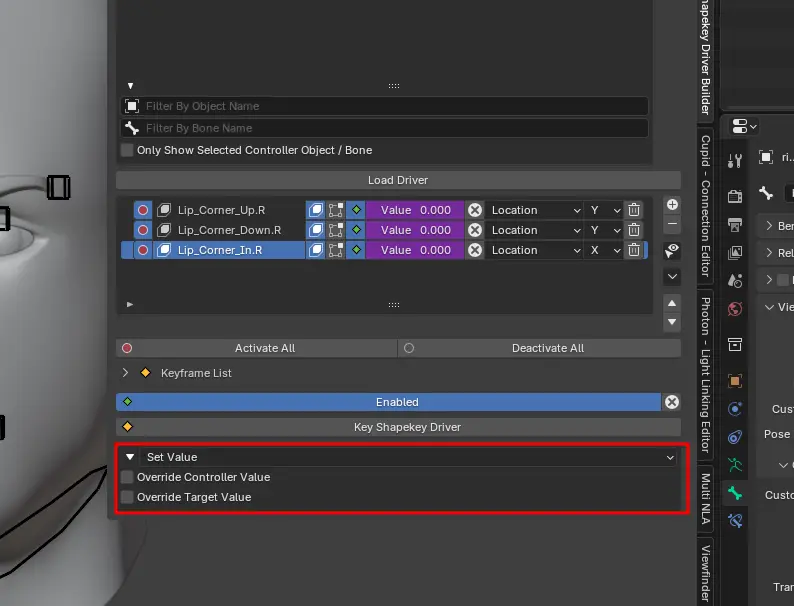Click the plus icon to add list entry
Viewport: 794px width, 606px height.
672,204
